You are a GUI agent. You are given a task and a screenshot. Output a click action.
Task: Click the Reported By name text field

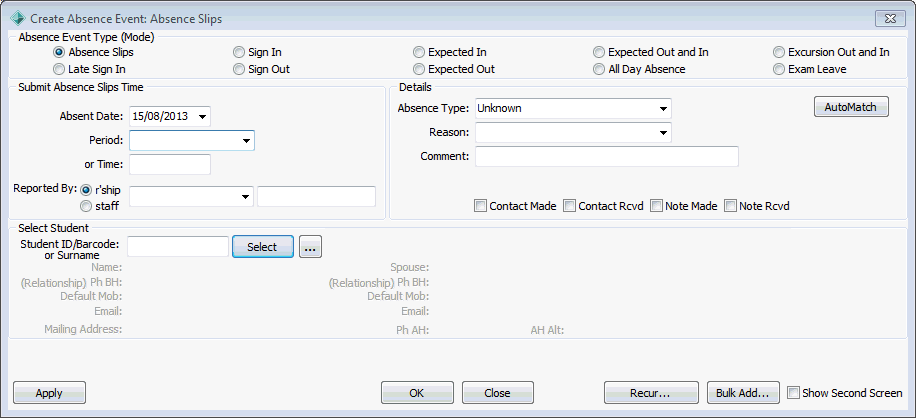[x=317, y=197]
